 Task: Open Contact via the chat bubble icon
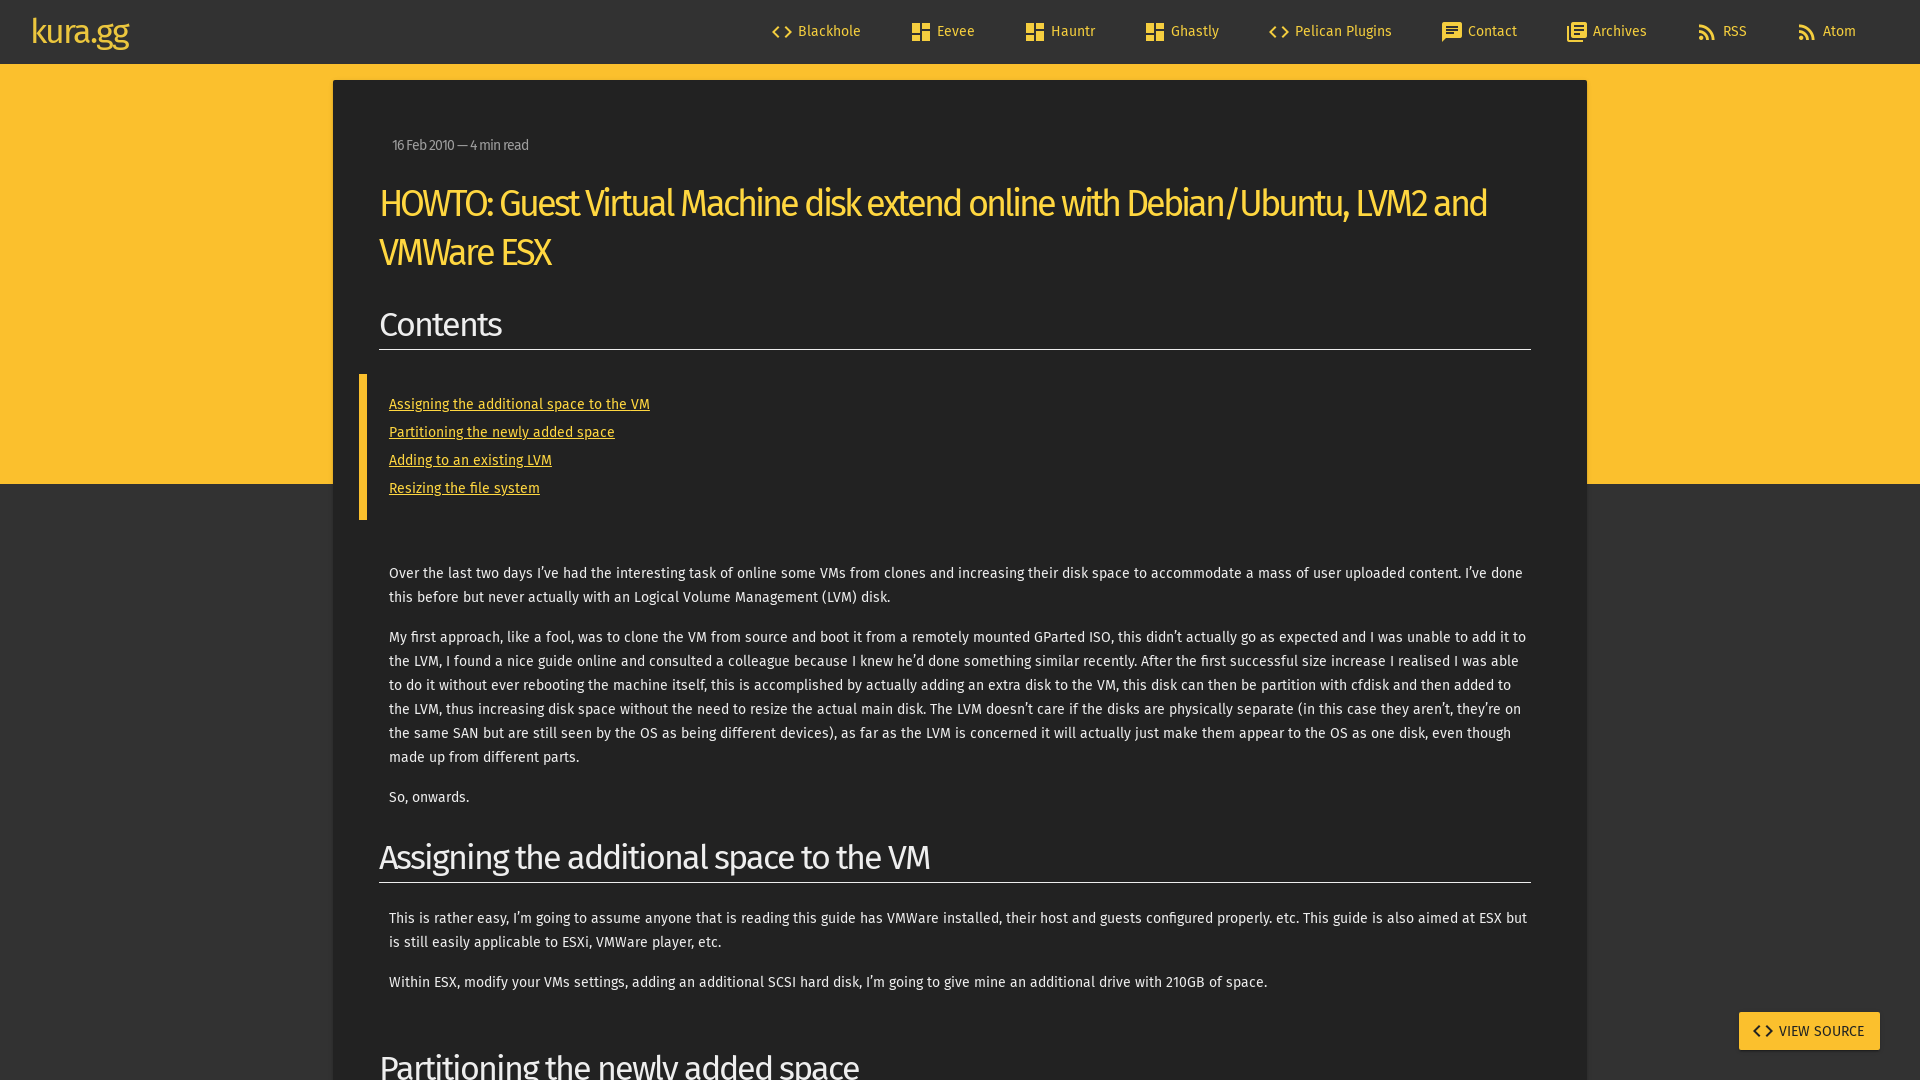pos(1453,31)
